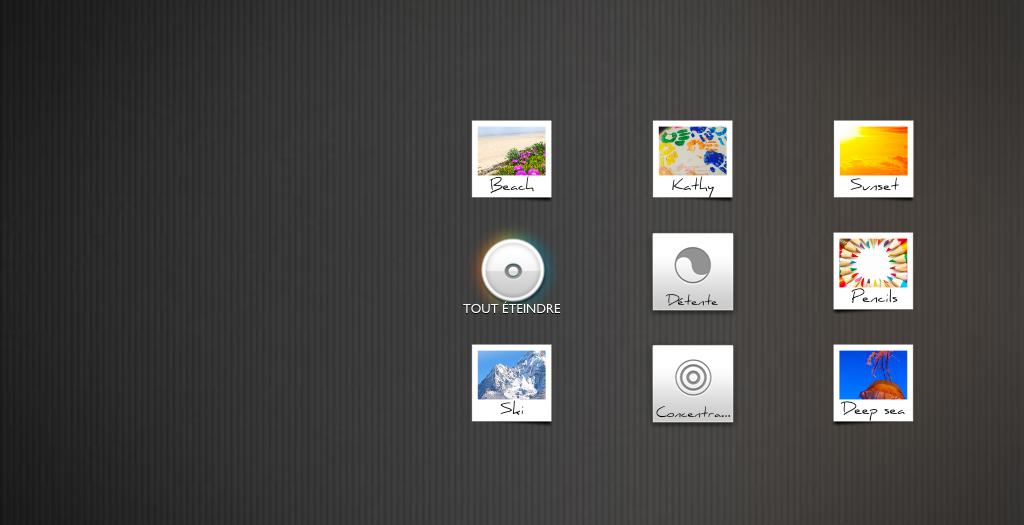Click the "Deep sea" caption text
Image resolution: width=1024 pixels, height=525 pixels.
click(873, 410)
